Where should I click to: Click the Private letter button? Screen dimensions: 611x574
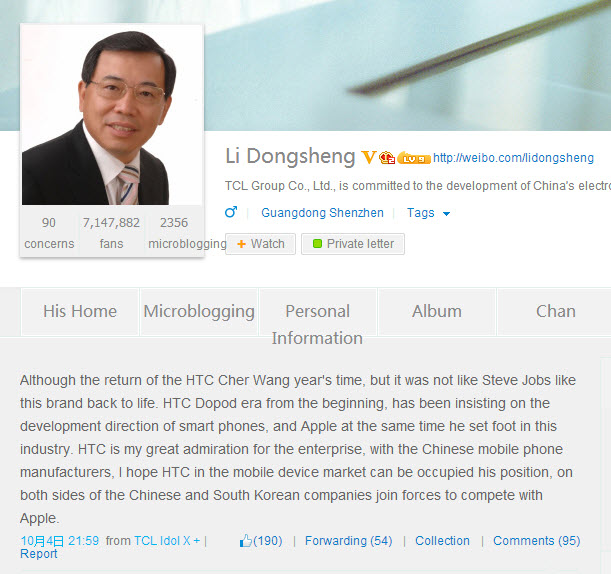(353, 244)
